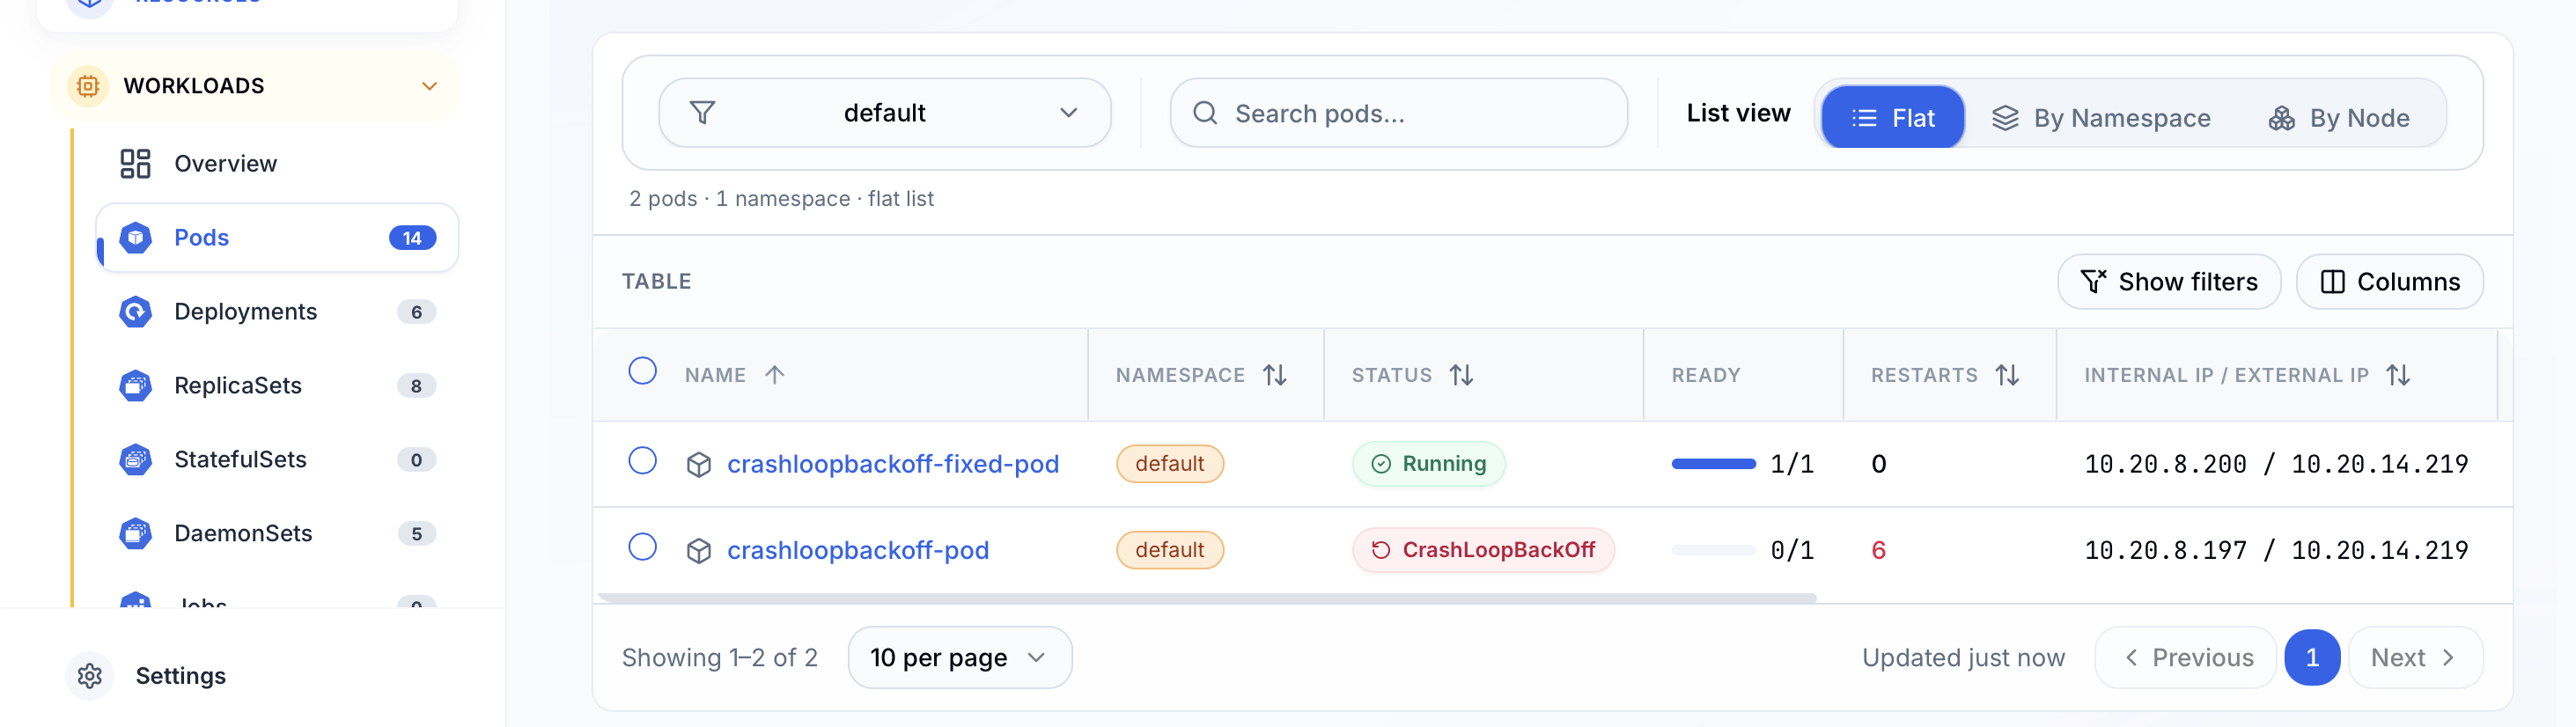Viewport: 2576px width, 727px height.
Task: Select page 1 in pagination
Action: pyautogui.click(x=2312, y=658)
